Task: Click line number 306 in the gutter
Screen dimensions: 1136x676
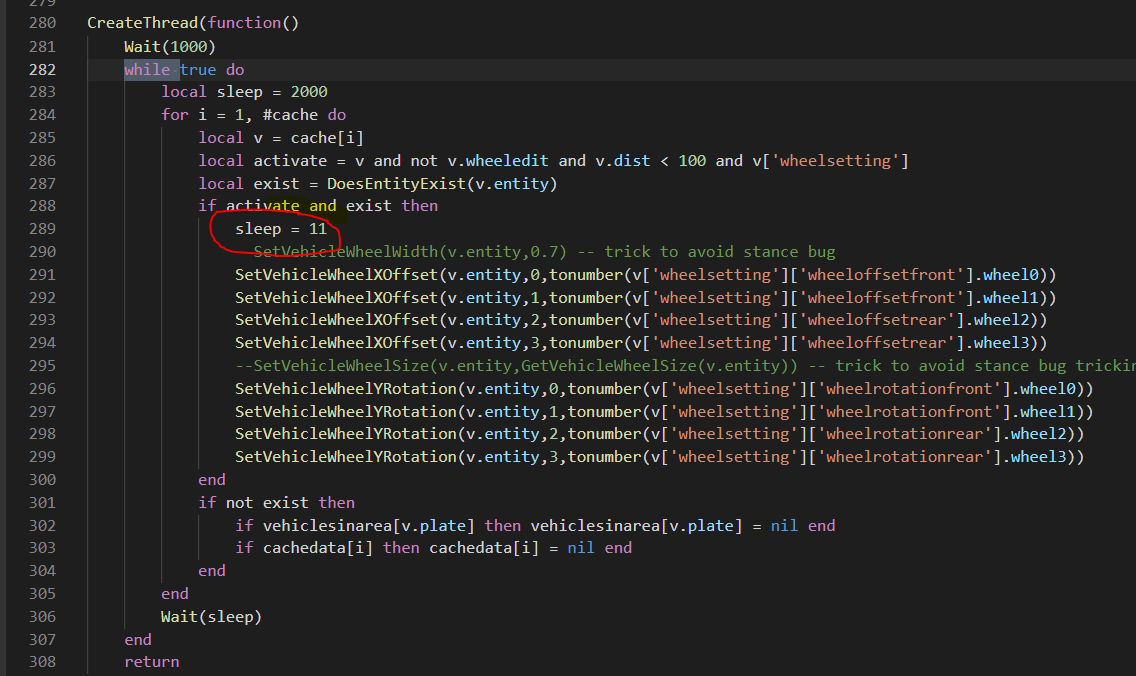Action: [x=42, y=616]
